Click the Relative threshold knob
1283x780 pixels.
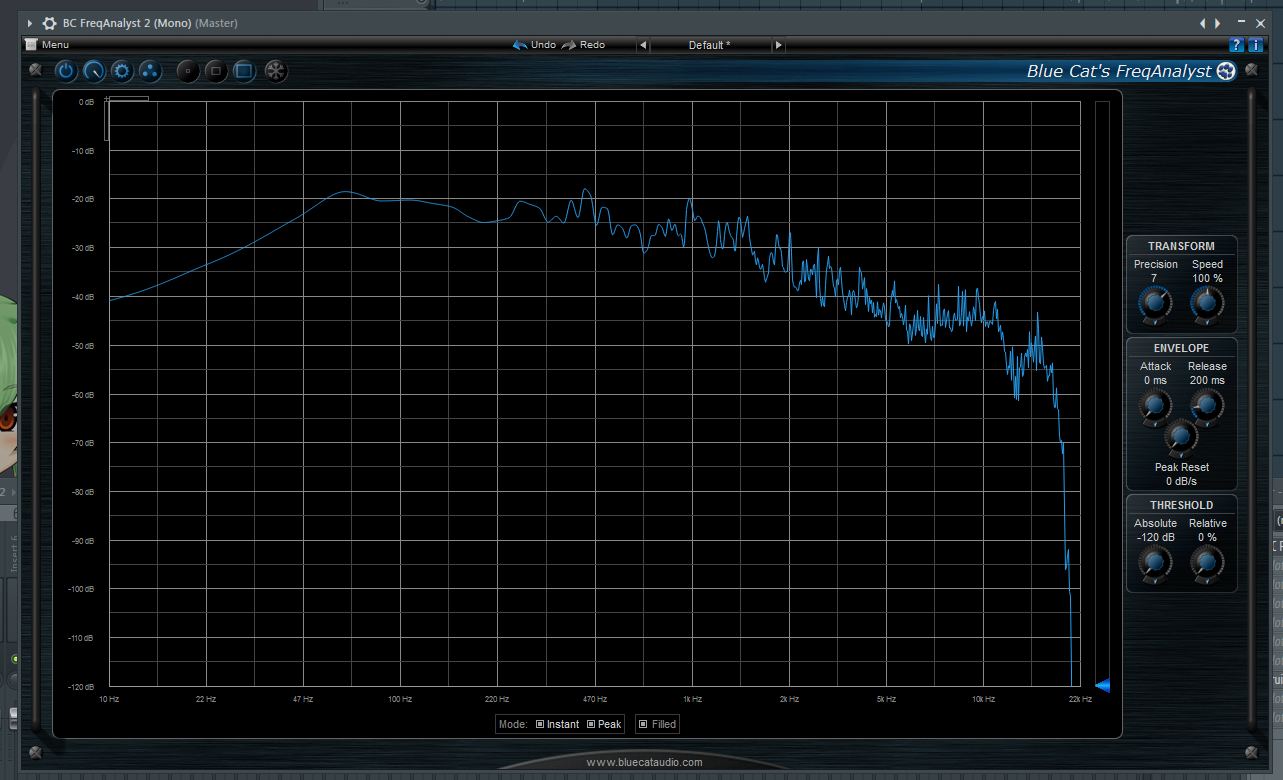tap(1207, 563)
